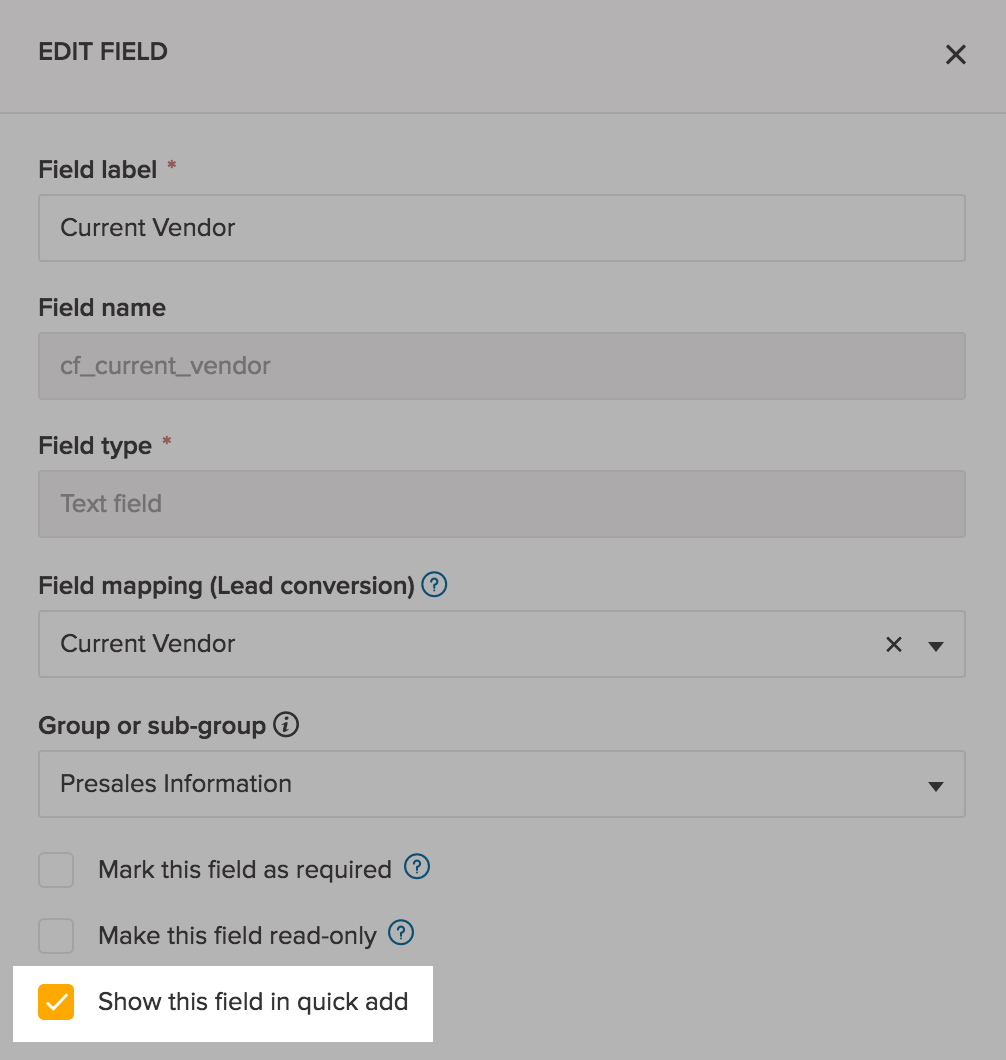Focus the Field label text input

tap(500, 228)
